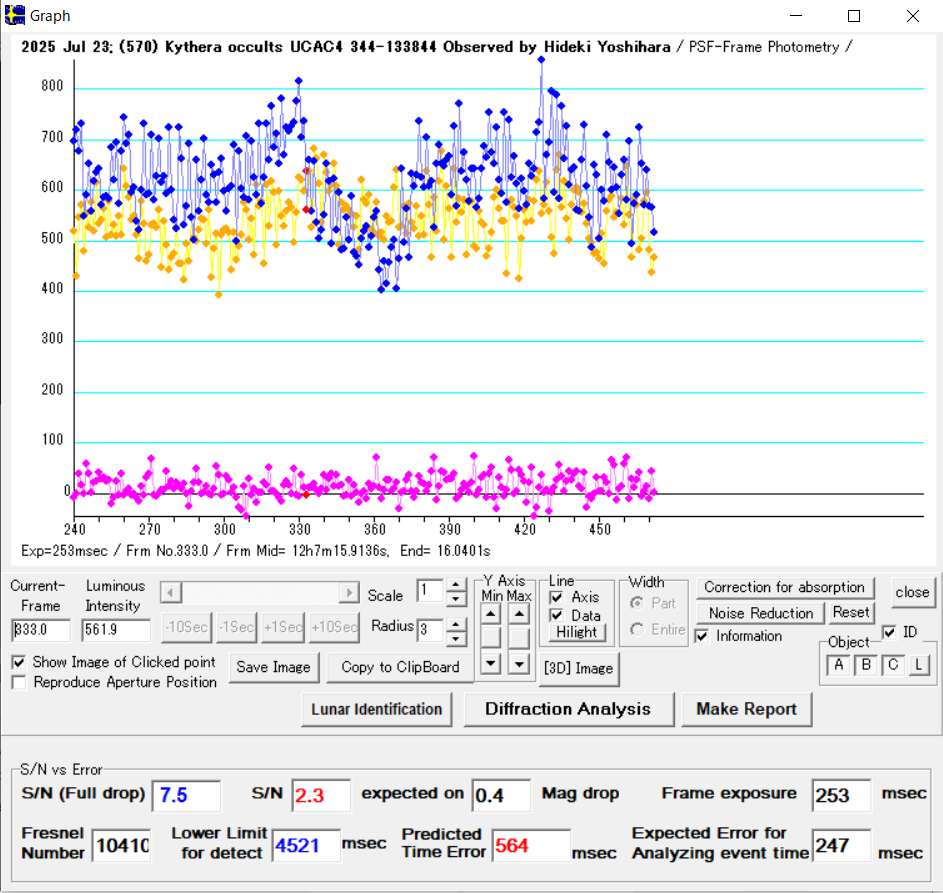Open Diffraction Analysis
This screenshot has height=893, width=943.
click(x=567, y=709)
